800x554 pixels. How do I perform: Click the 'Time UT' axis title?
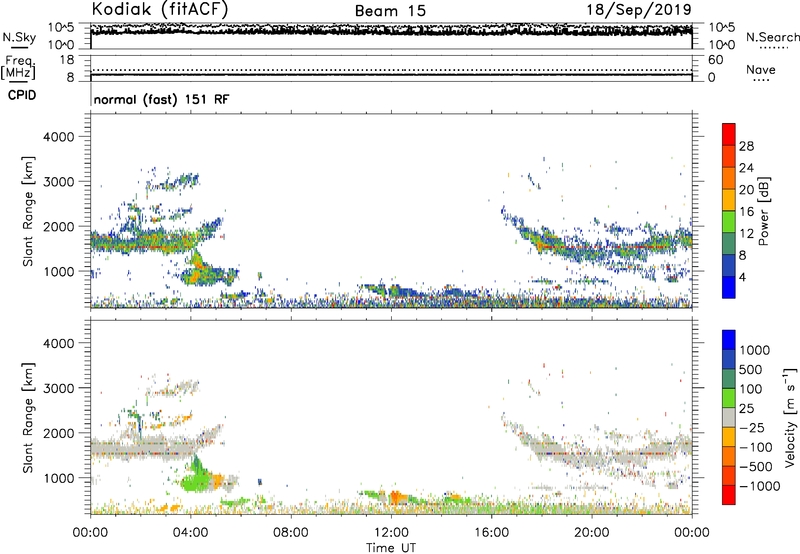click(x=391, y=548)
